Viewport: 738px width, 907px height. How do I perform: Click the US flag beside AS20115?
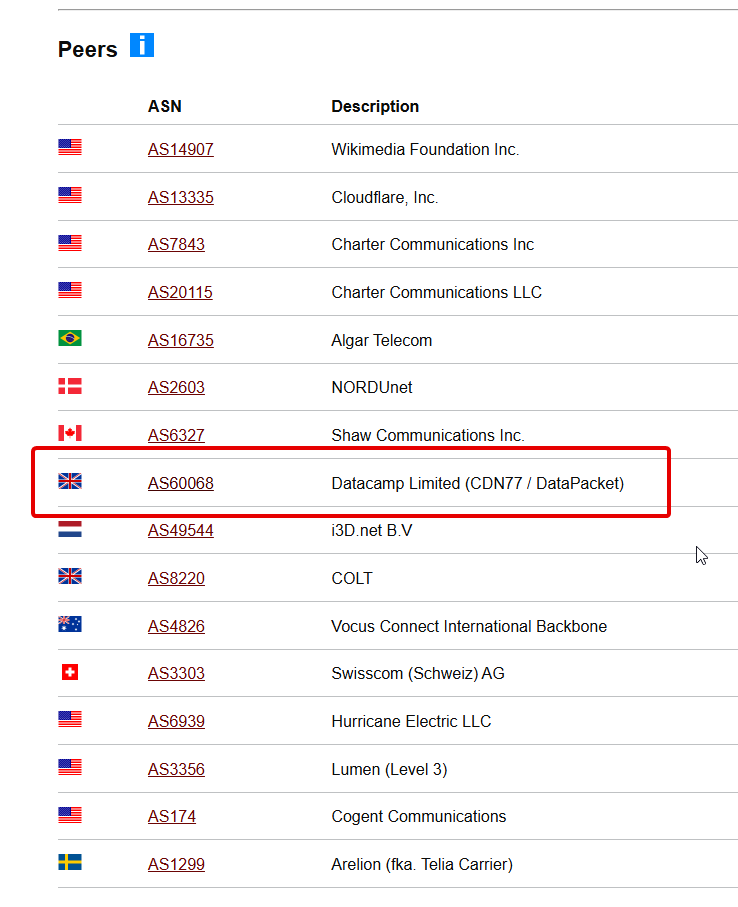[x=70, y=290]
